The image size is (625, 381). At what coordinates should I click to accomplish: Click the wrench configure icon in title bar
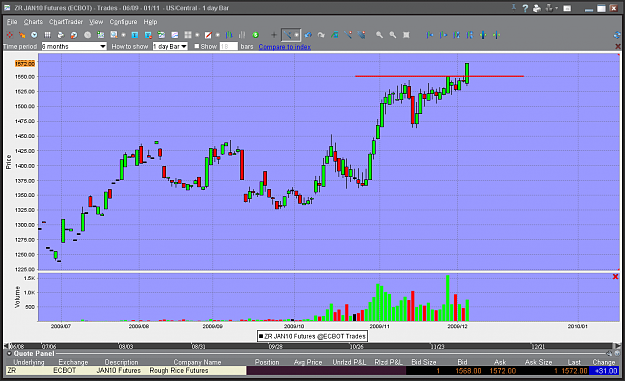(550, 8)
